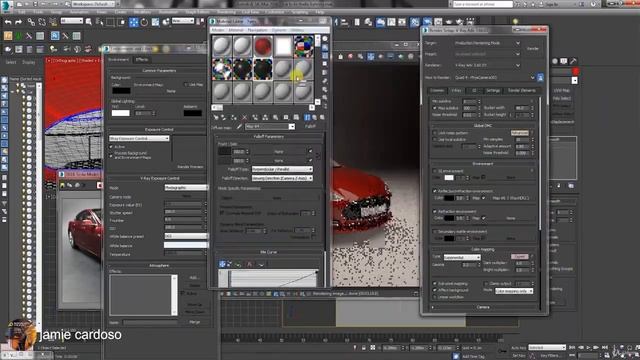The image size is (640, 360).
Task: Activate the Select and Scale tool
Action: 155,22
